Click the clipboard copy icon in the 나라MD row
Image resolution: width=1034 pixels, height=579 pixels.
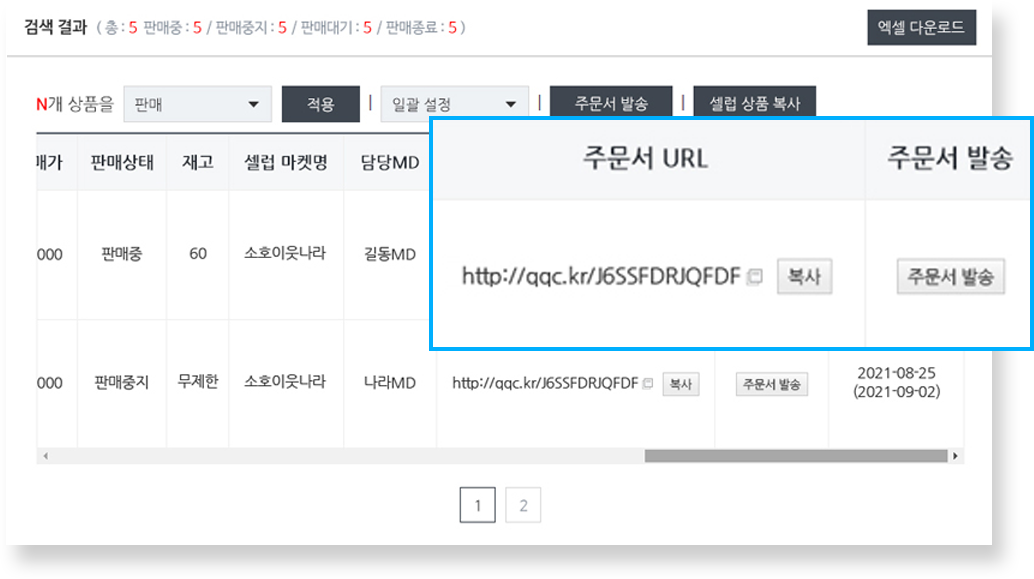(x=645, y=383)
